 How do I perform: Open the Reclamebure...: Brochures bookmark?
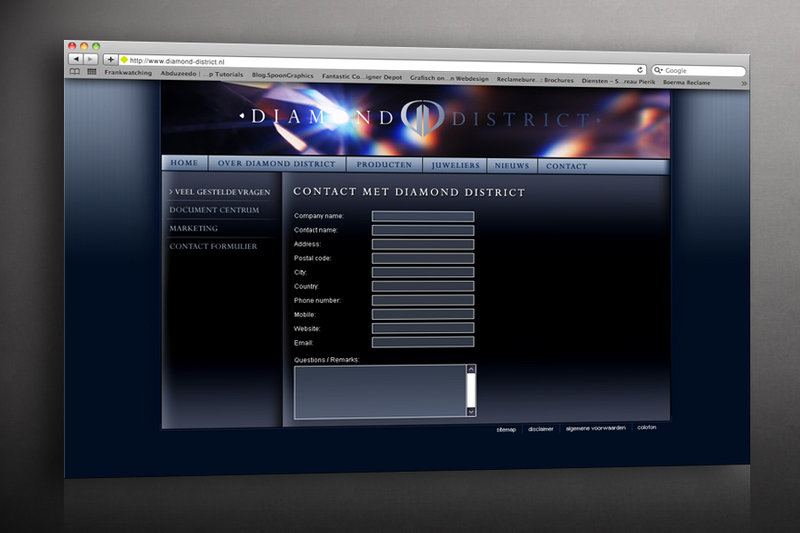click(x=535, y=80)
